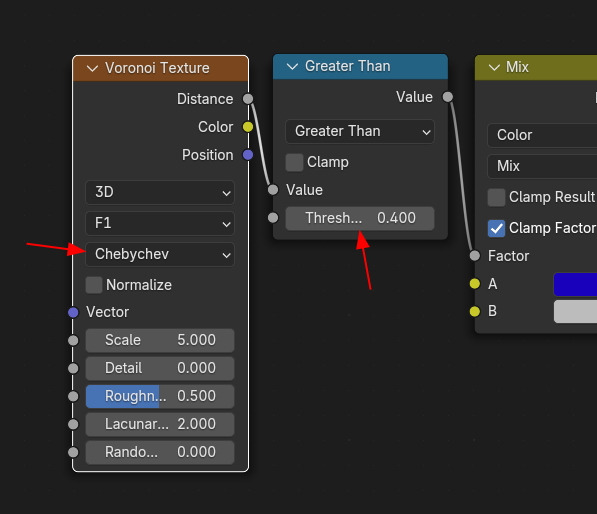Viewport: 597px width, 514px height.
Task: Click the Scale value field
Action: (160, 340)
